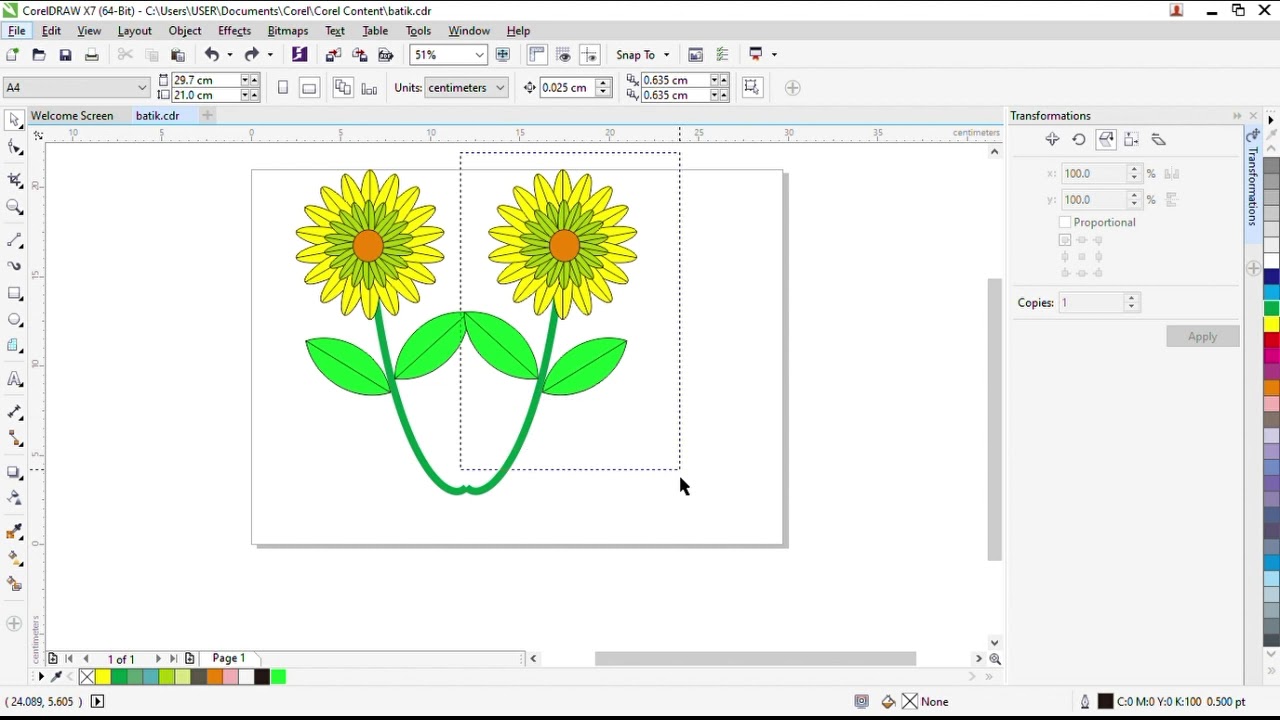This screenshot has height=720, width=1280.
Task: Enable the Proportional checkbox
Action: pos(1065,222)
